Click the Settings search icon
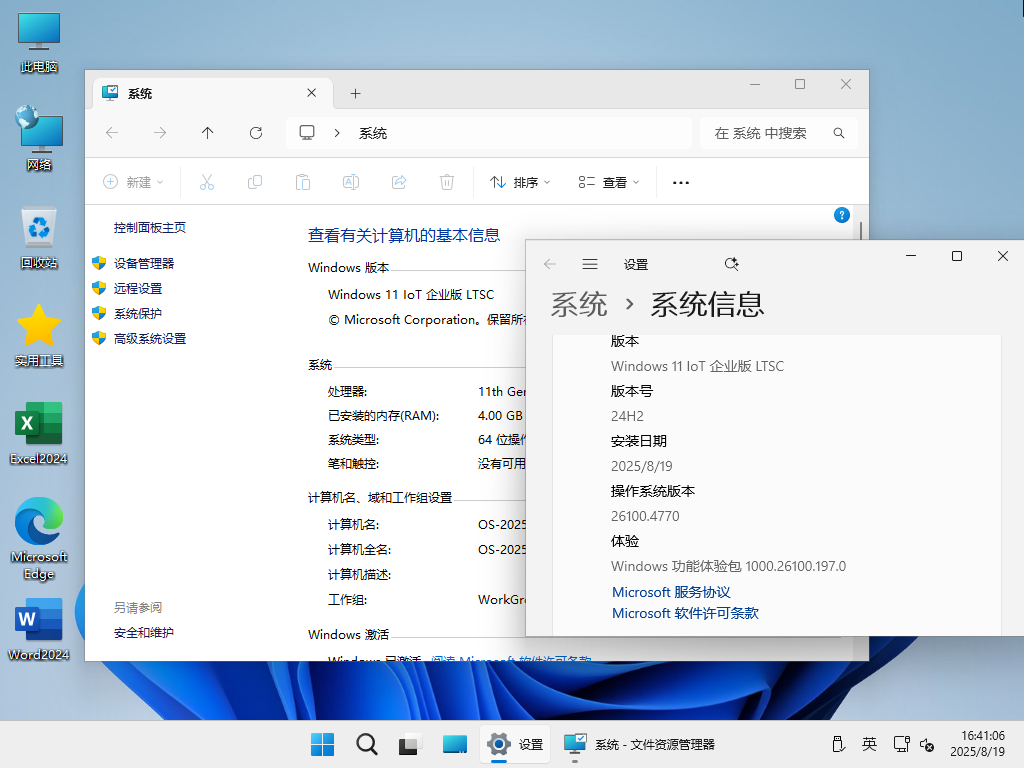 coord(731,264)
